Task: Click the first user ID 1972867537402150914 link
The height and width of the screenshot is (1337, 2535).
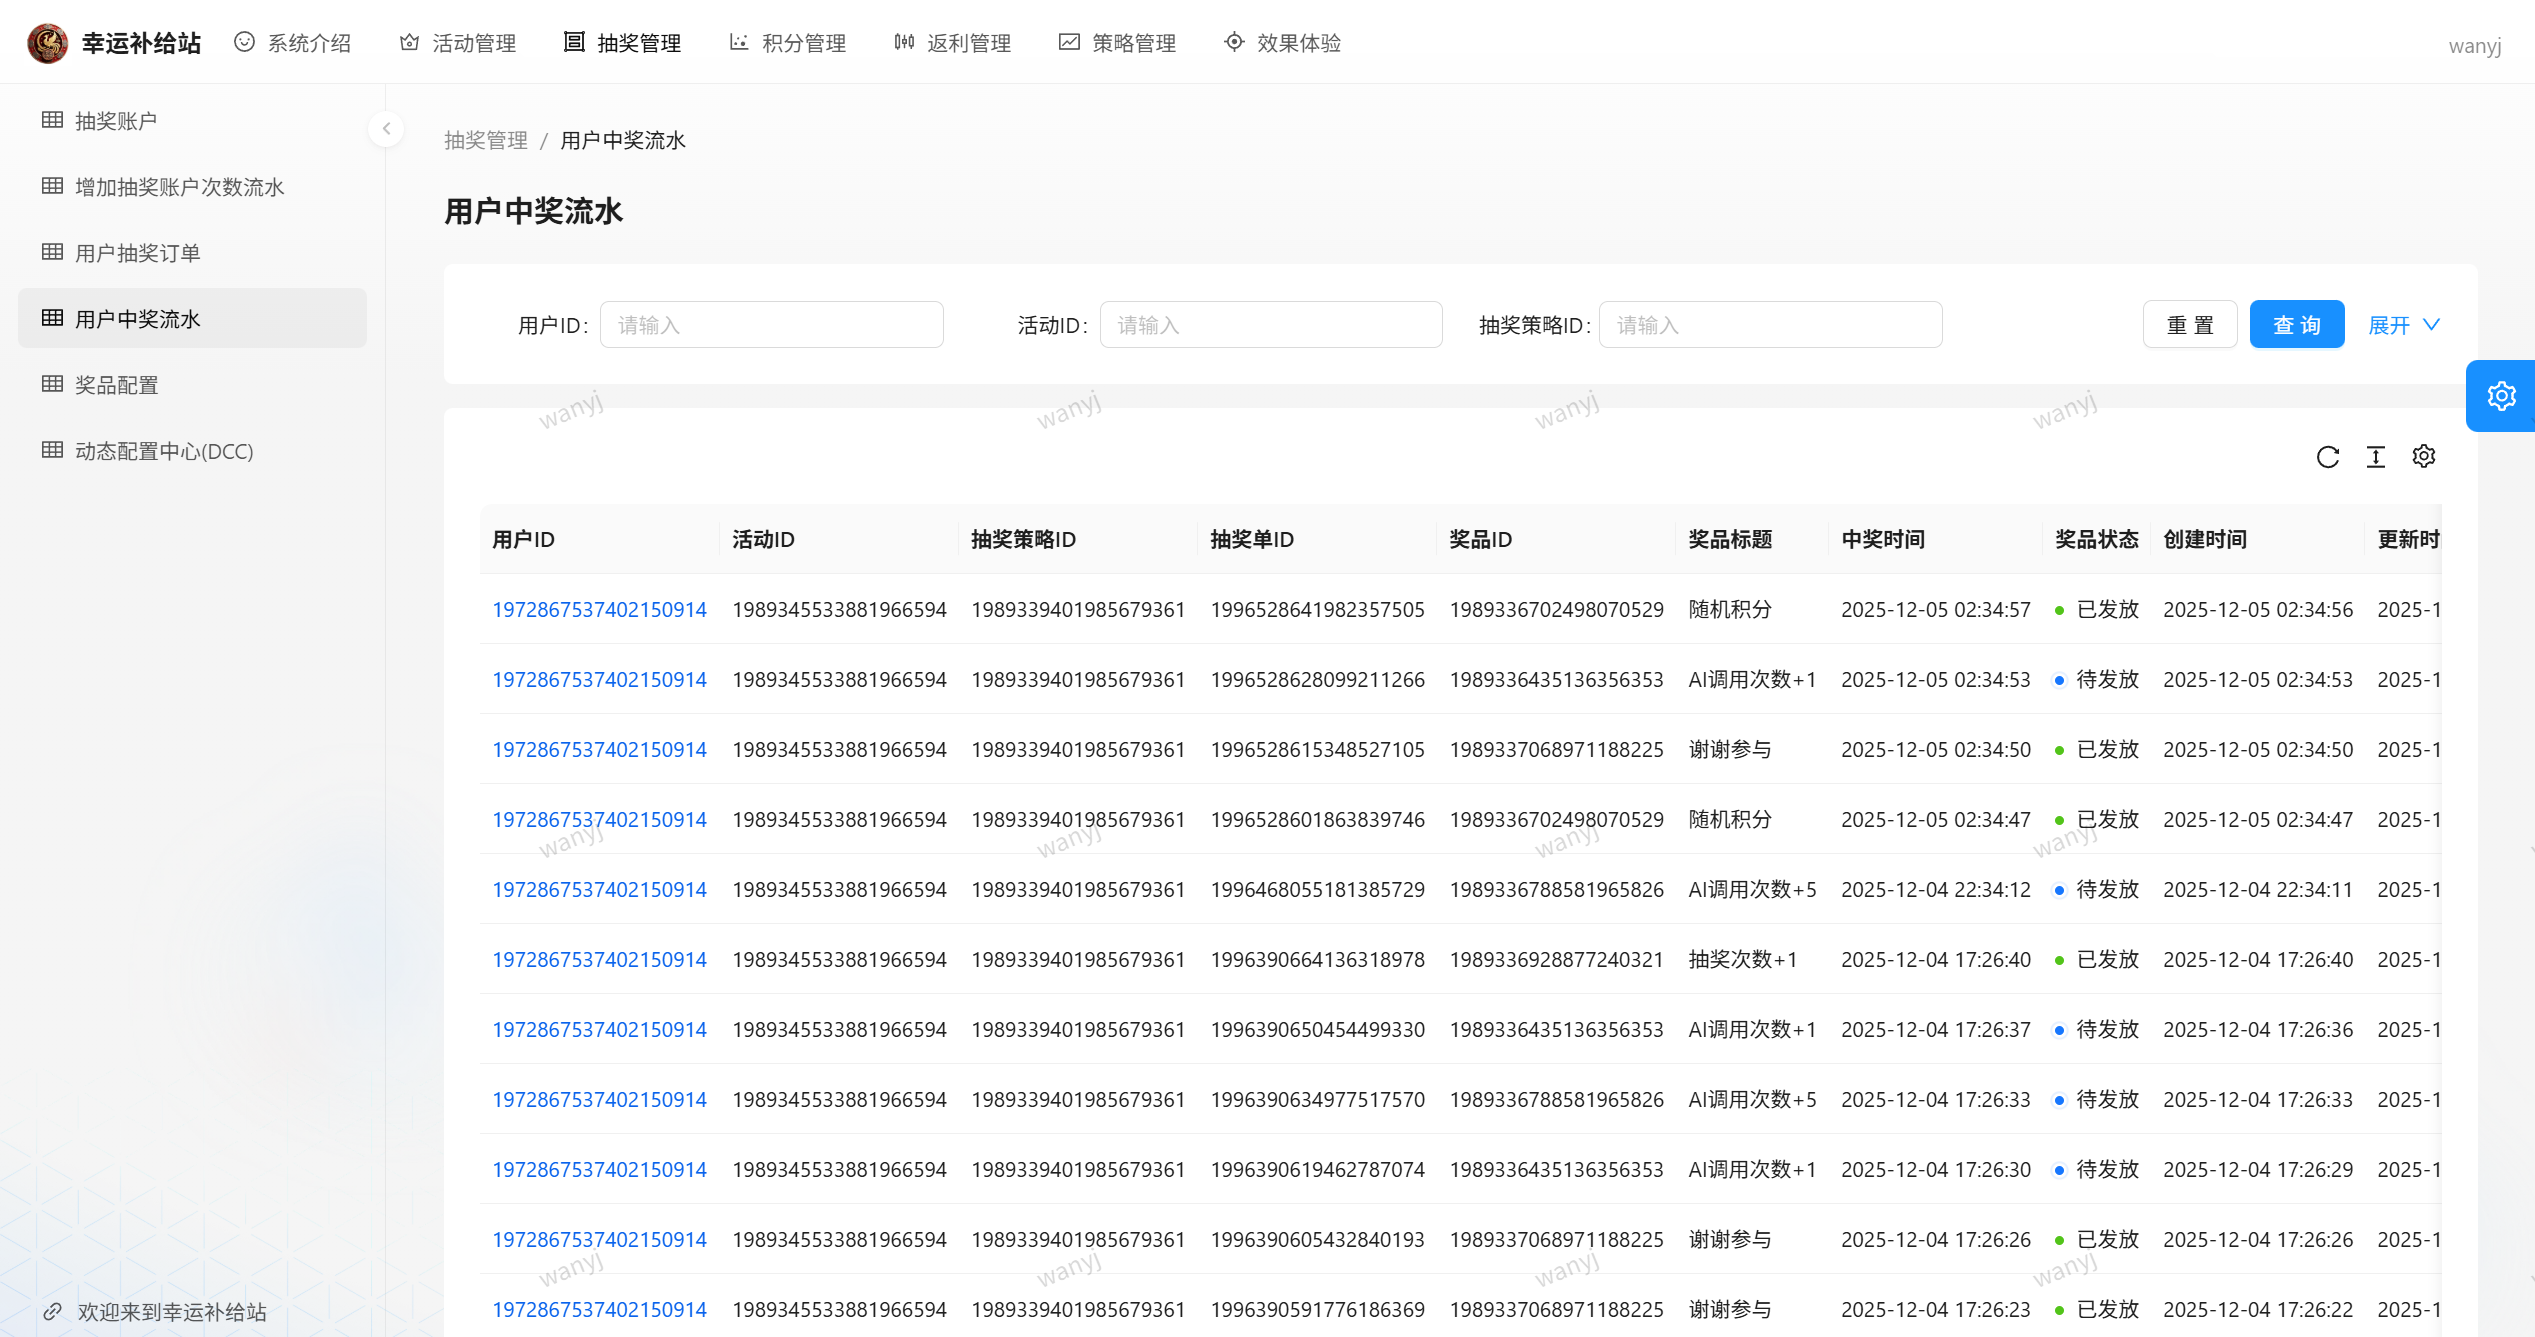Action: [x=599, y=609]
